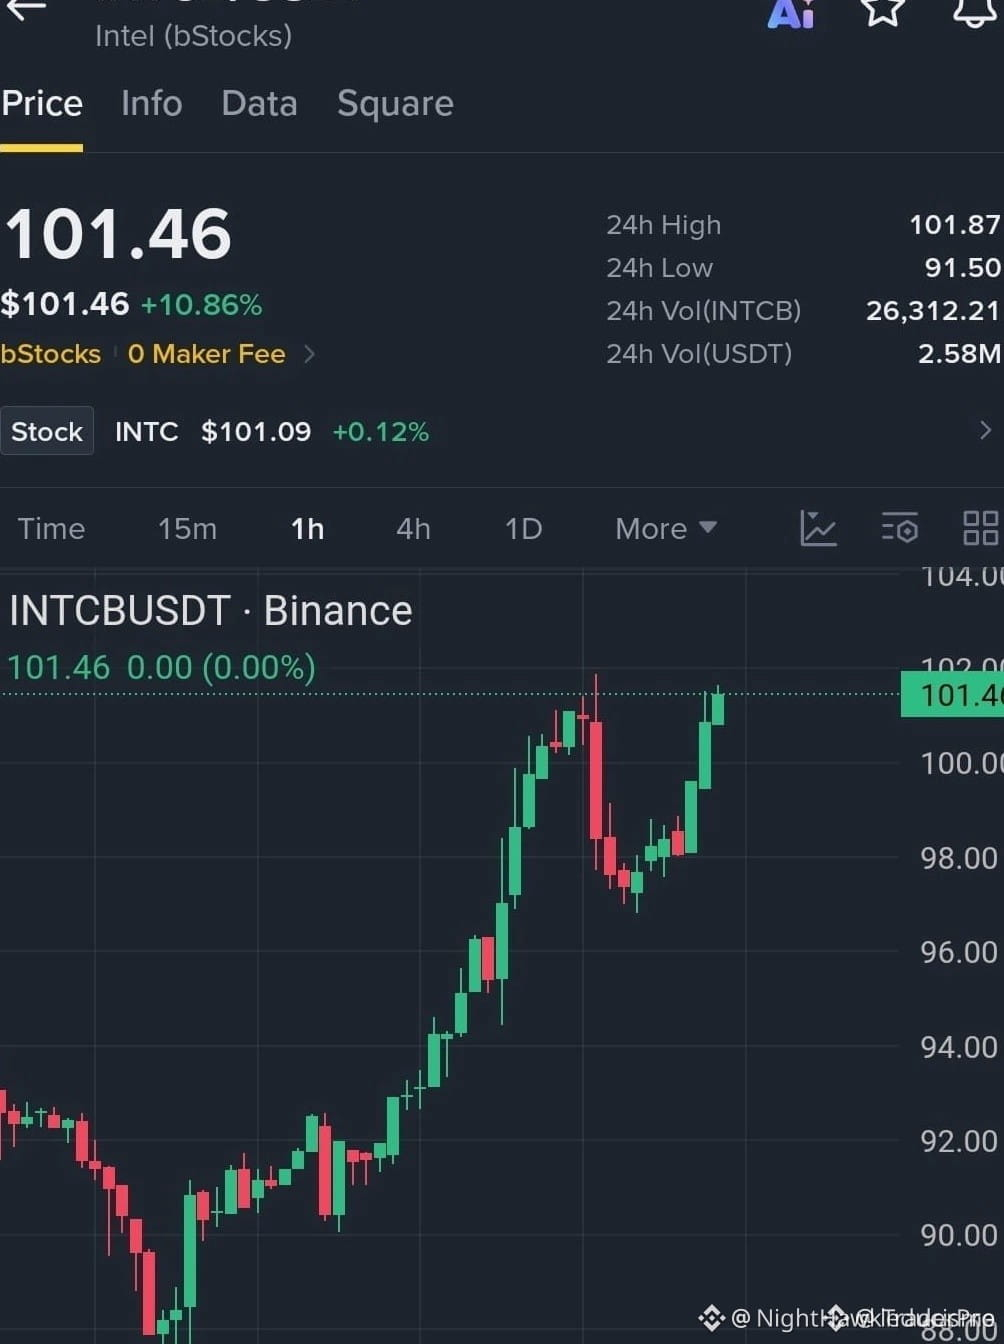Switch to the Price tab

pos(42,104)
